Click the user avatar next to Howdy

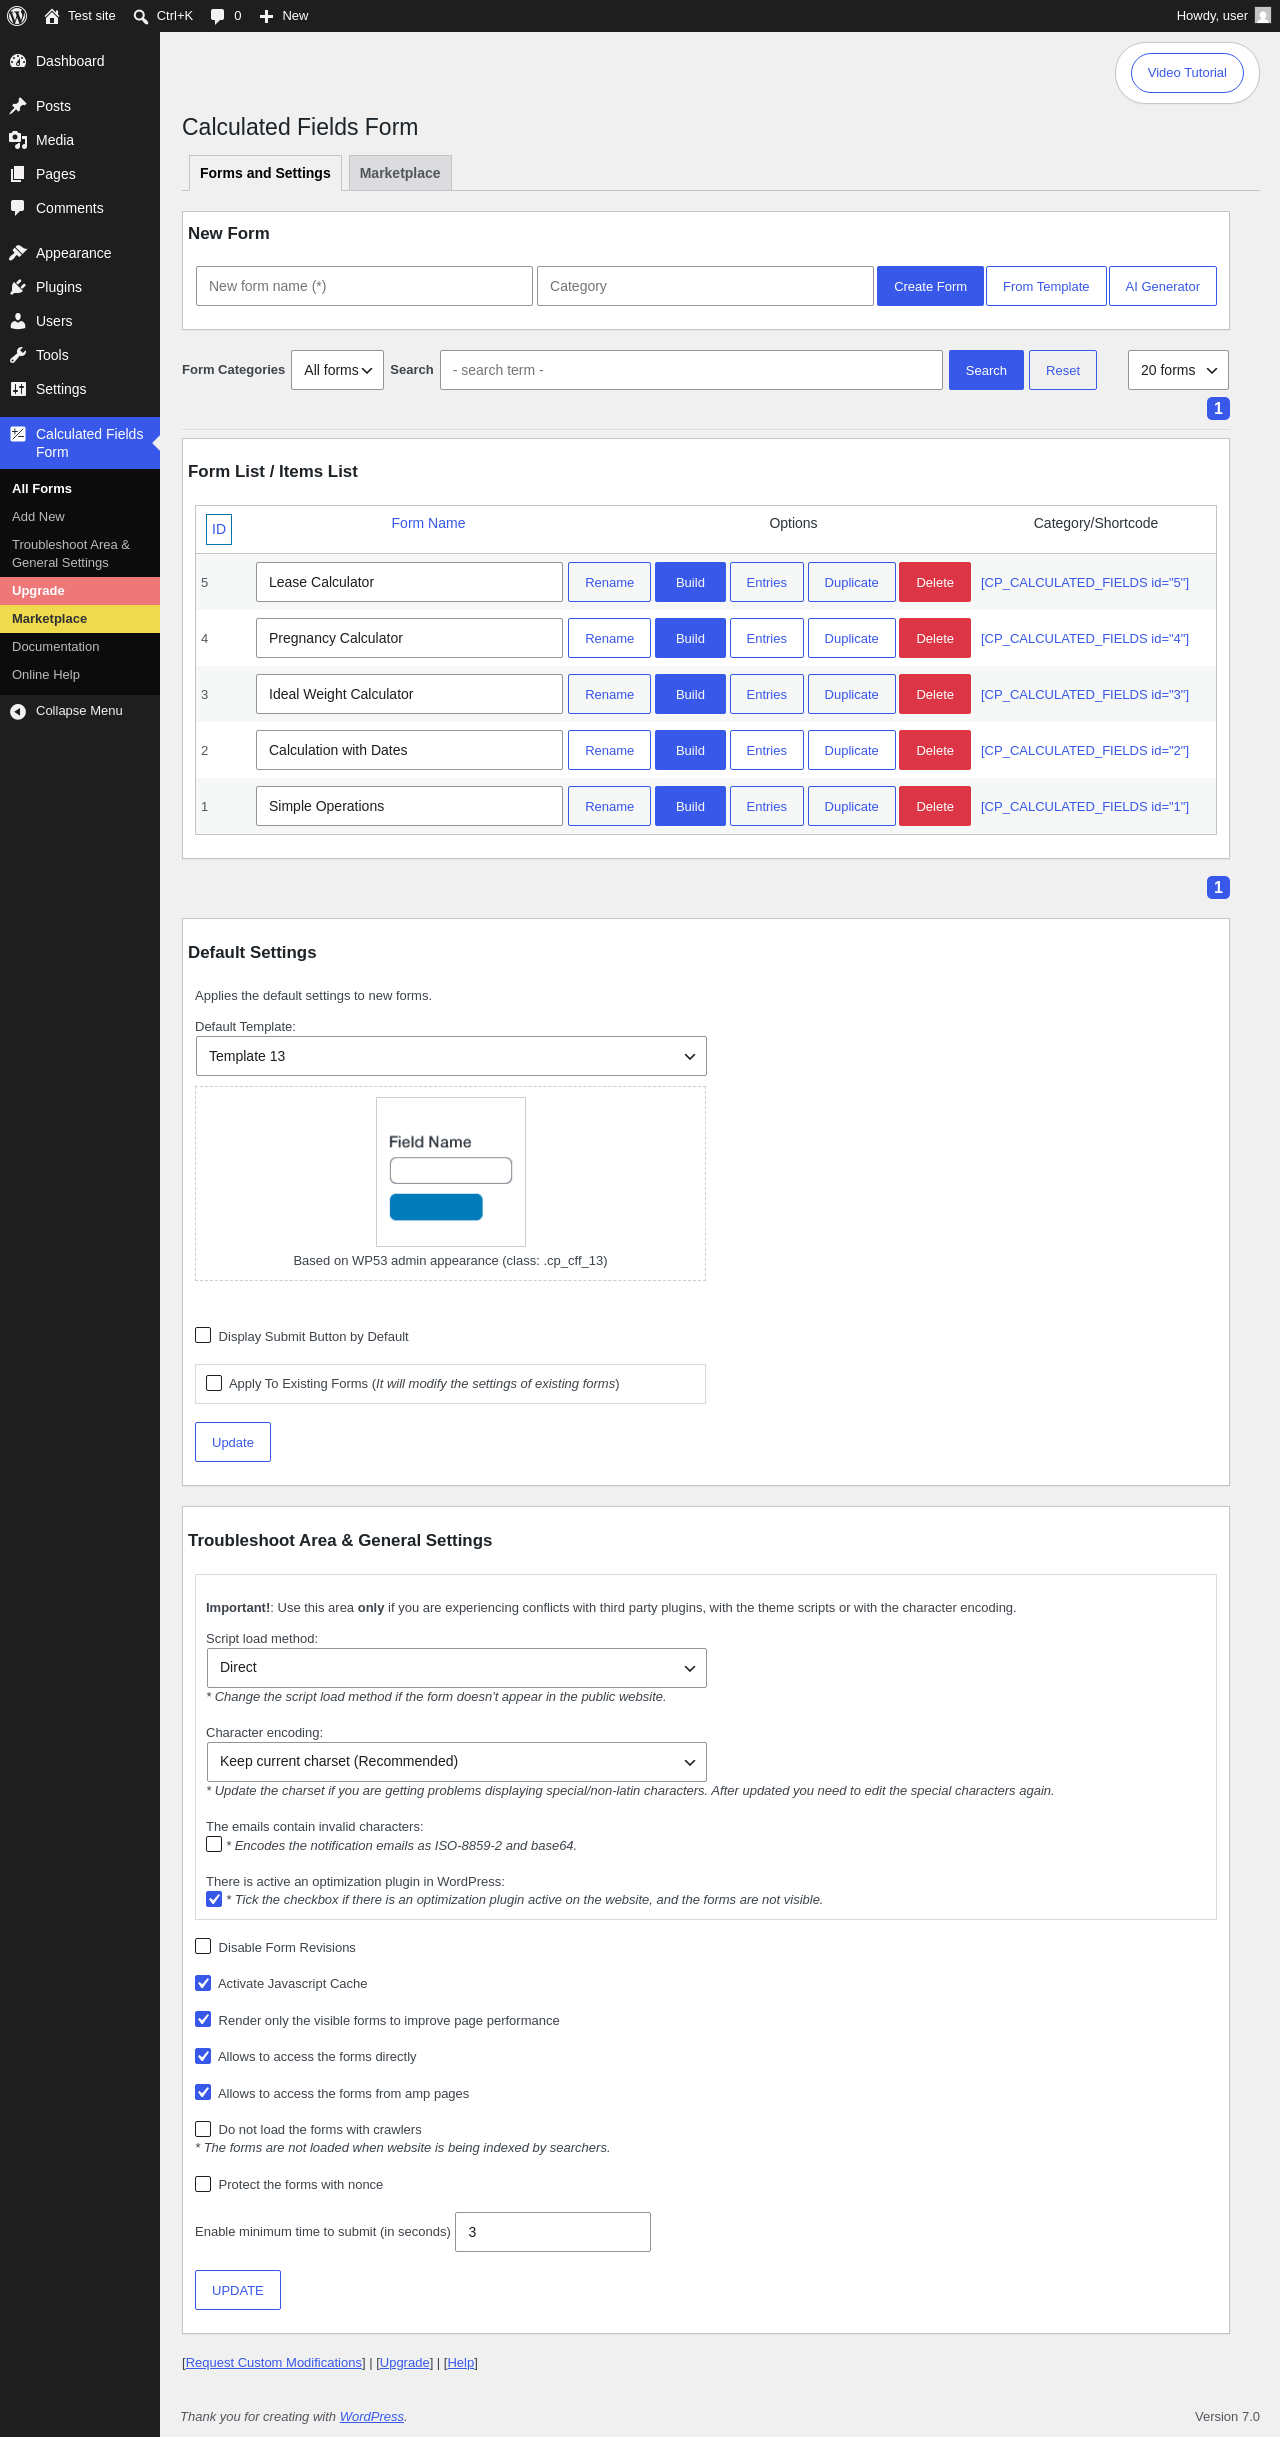point(1263,16)
